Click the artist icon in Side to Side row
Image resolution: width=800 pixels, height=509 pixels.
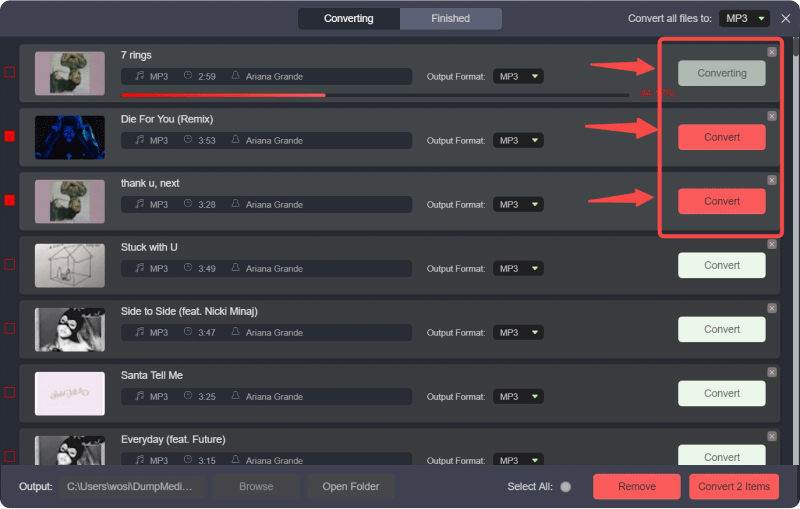(x=235, y=332)
